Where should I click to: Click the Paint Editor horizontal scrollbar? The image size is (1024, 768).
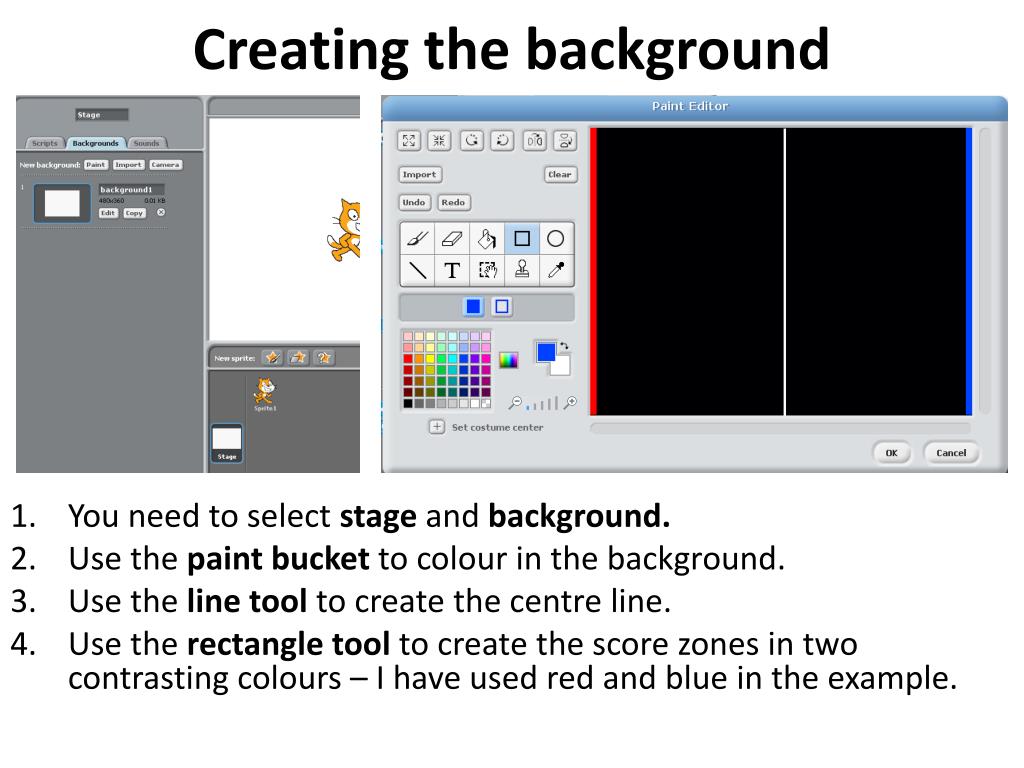click(x=780, y=428)
